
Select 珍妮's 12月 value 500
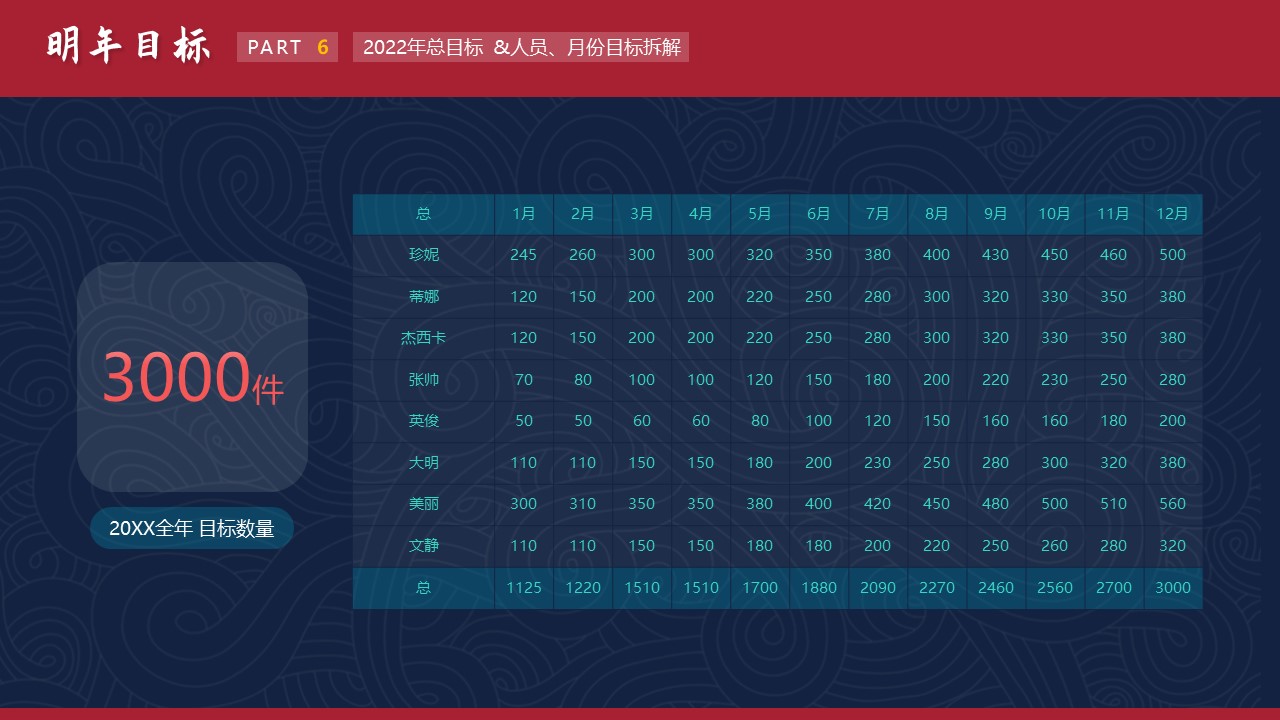1173,254
